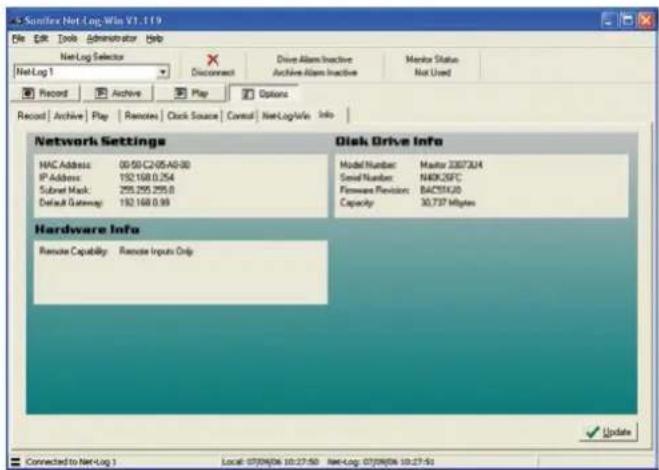Expand the Net-Log Selector dropdown arrow
This screenshot has width=659, height=470.
point(163,72)
